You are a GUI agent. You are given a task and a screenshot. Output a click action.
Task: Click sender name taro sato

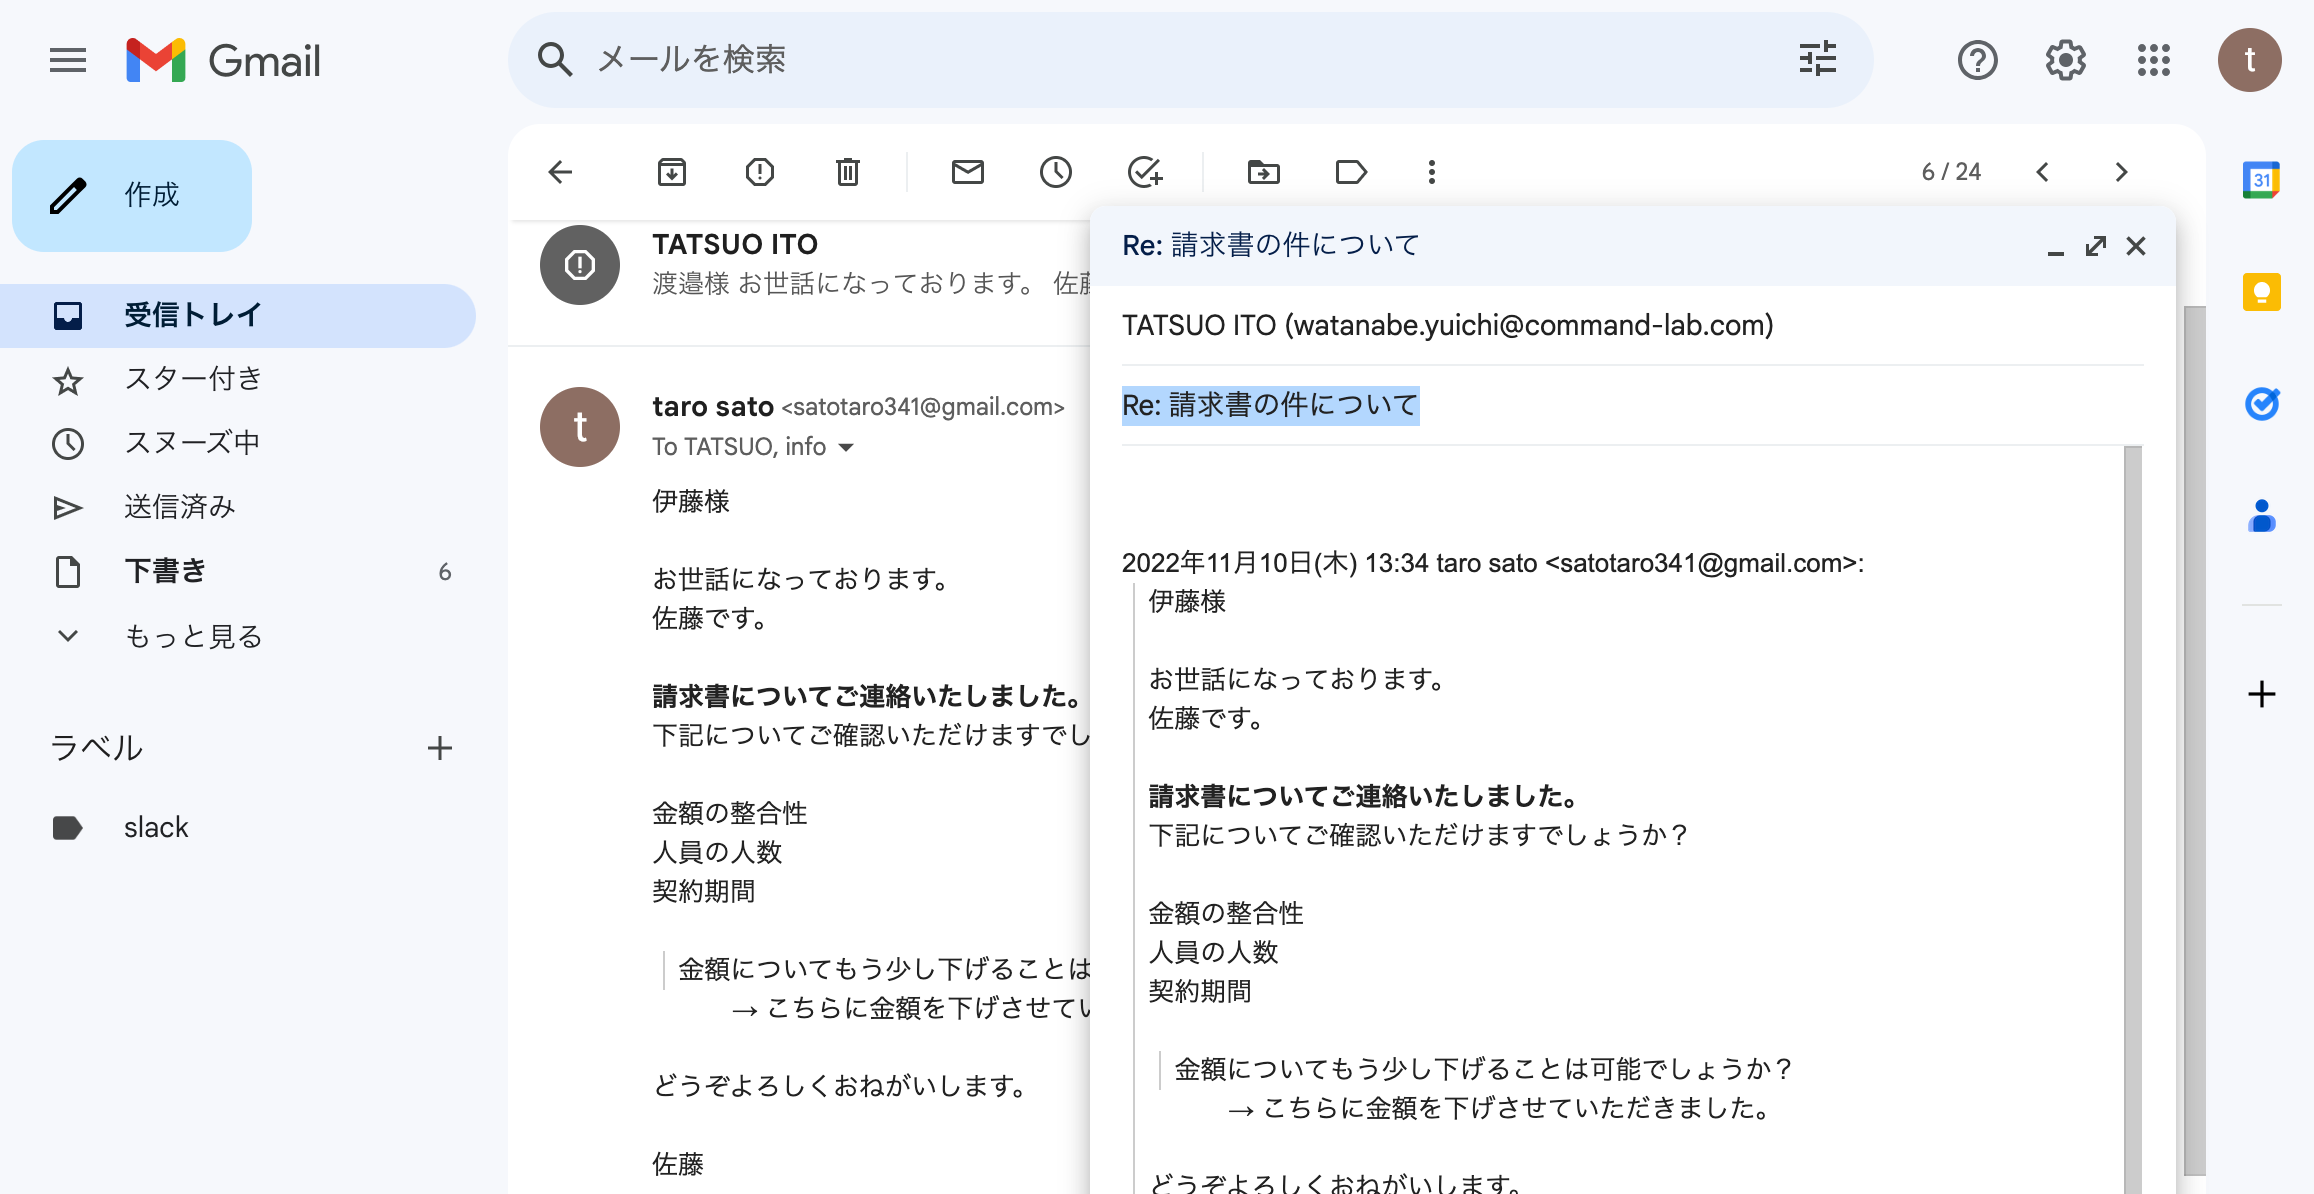pos(713,407)
